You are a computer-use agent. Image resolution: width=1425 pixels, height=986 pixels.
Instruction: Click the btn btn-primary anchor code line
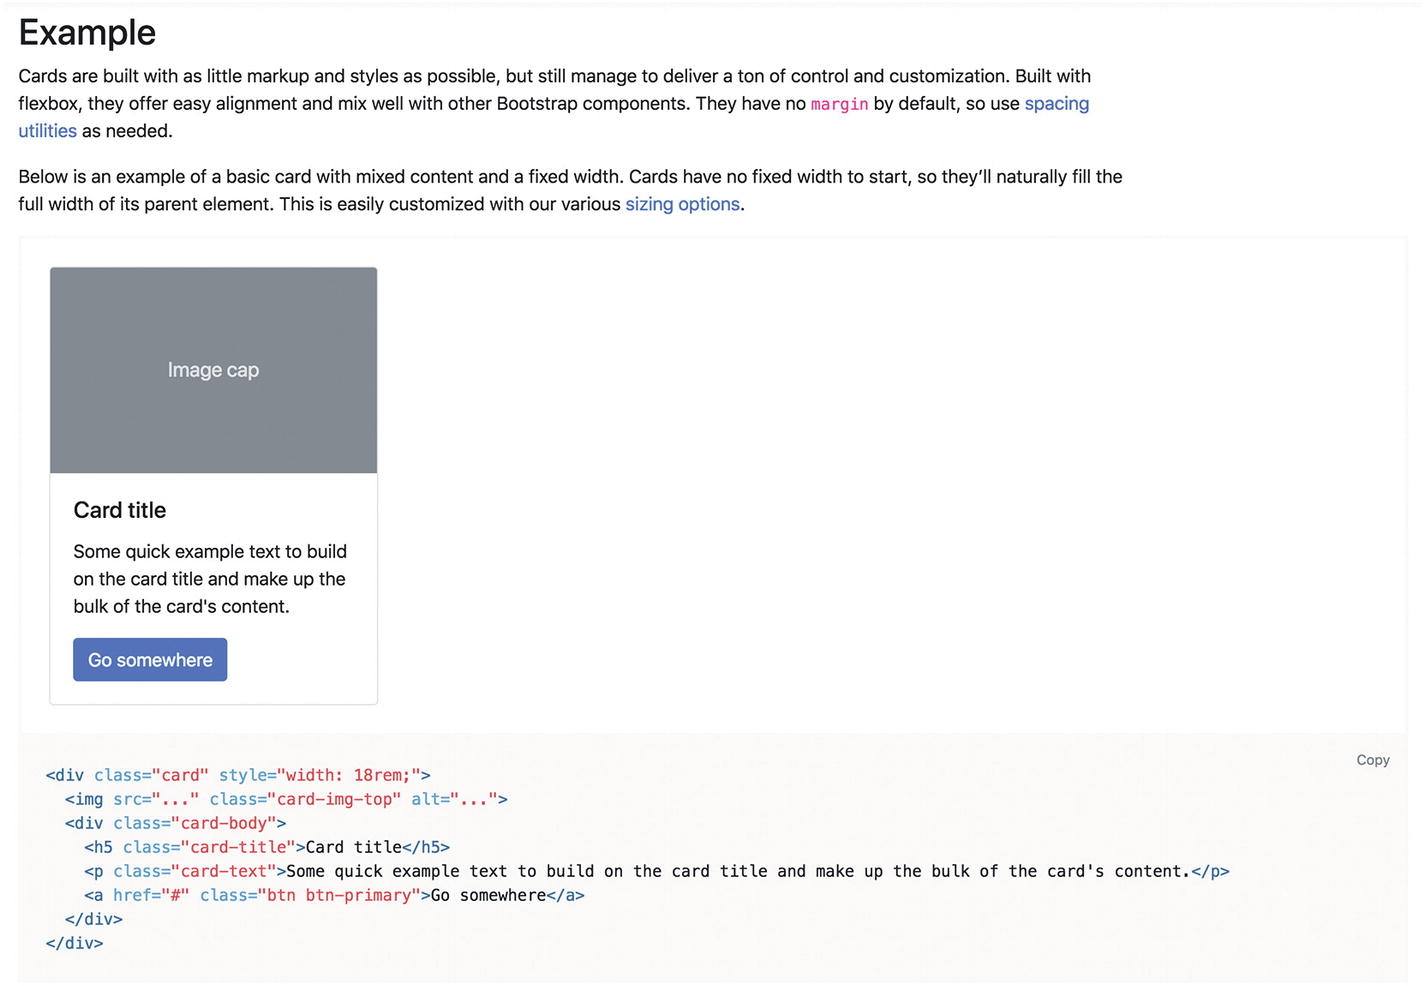[x=334, y=895]
